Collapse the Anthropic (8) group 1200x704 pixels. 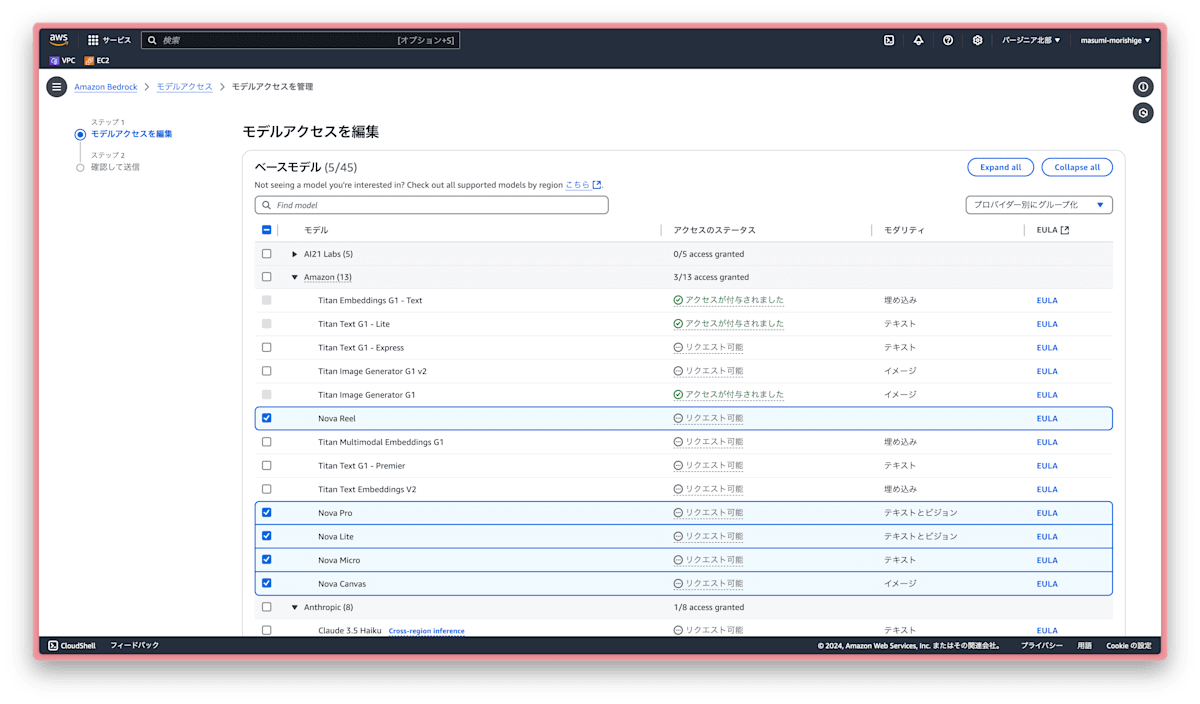pos(294,607)
